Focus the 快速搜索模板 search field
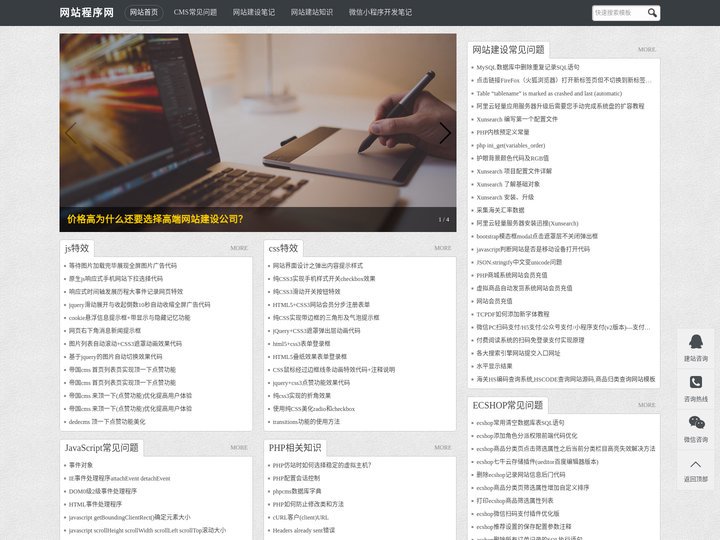This screenshot has height=540, width=720. [x=619, y=12]
